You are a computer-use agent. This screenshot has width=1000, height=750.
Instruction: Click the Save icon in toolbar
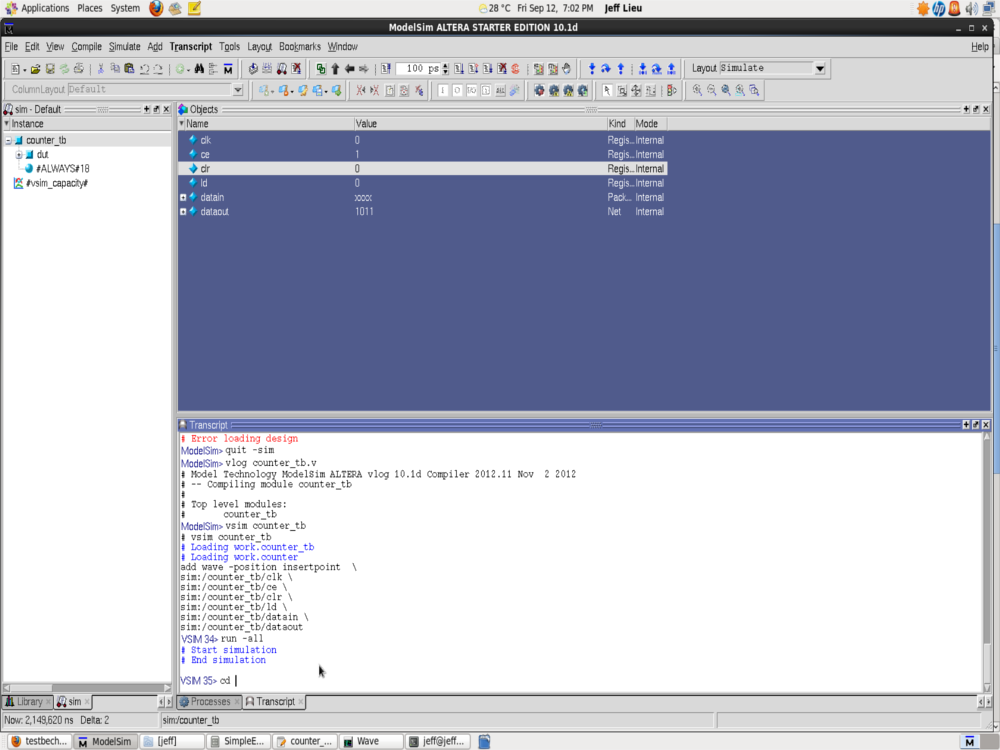50,69
